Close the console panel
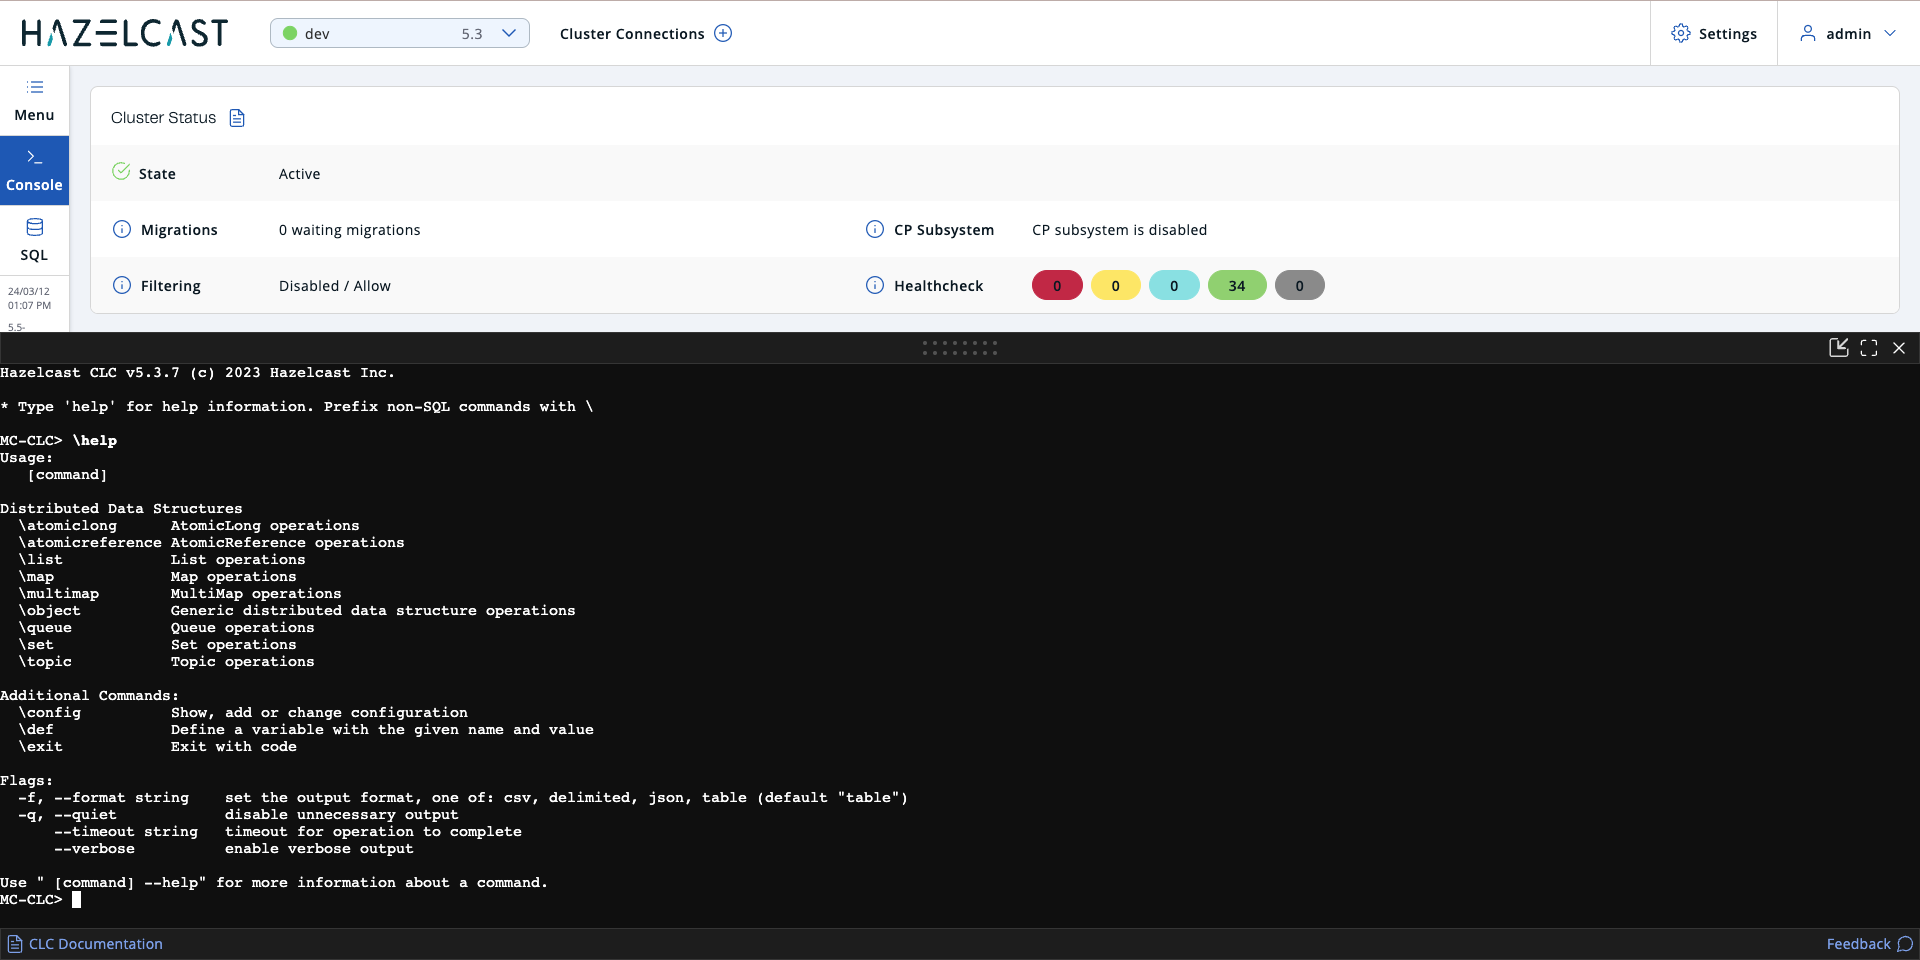This screenshot has width=1920, height=960. [1899, 347]
